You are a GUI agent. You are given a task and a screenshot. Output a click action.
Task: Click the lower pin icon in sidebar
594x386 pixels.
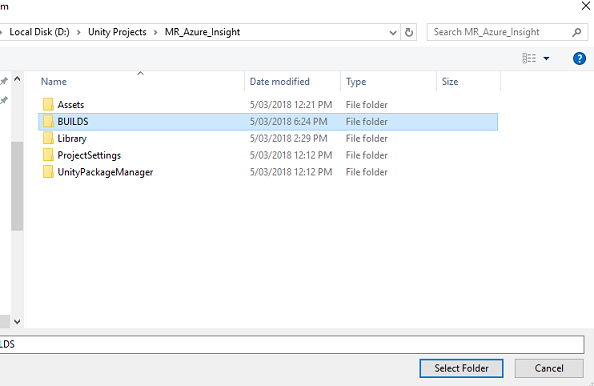(4, 100)
